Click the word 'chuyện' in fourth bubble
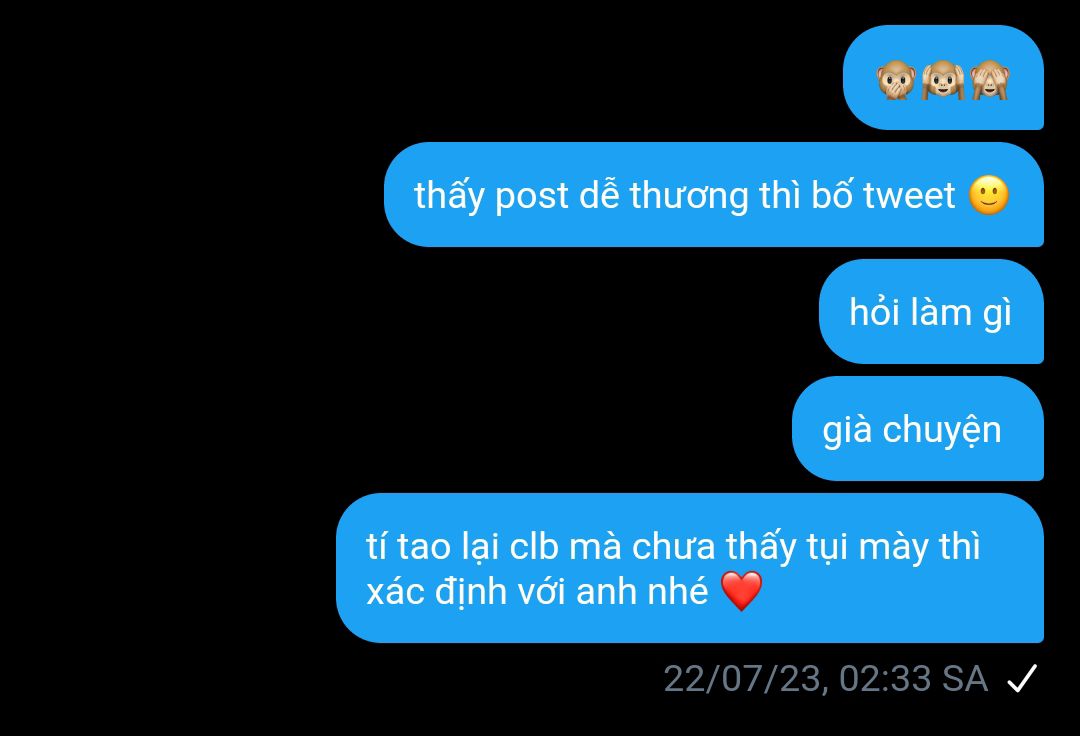This screenshot has width=1080, height=736. pos(942,431)
